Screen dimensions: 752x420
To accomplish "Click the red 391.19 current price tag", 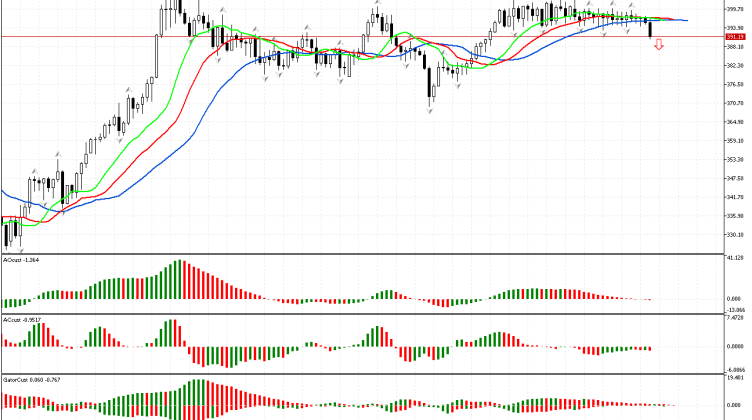I will (735, 37).
